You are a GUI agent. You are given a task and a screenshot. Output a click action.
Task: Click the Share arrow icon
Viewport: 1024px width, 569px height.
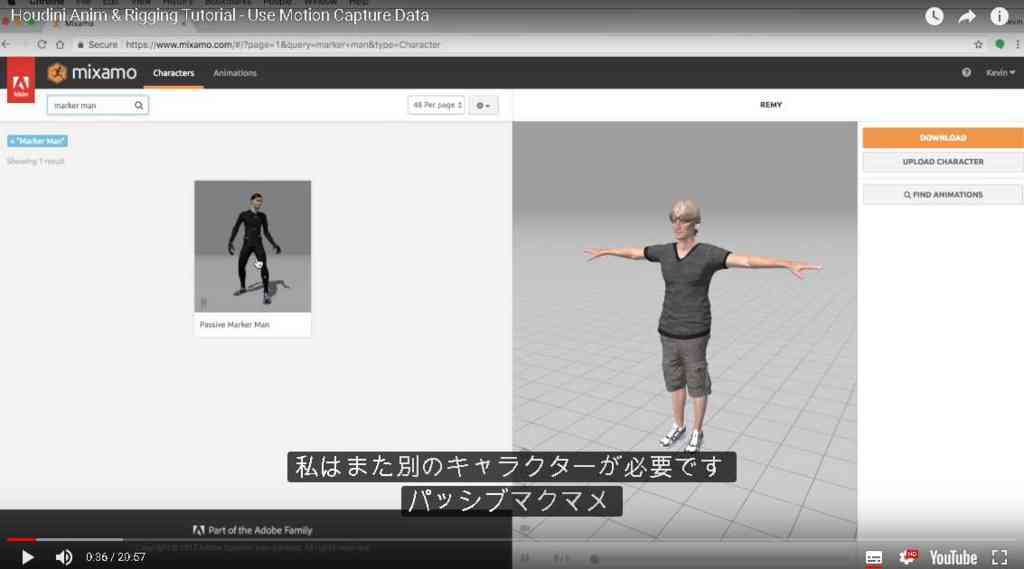(x=967, y=16)
